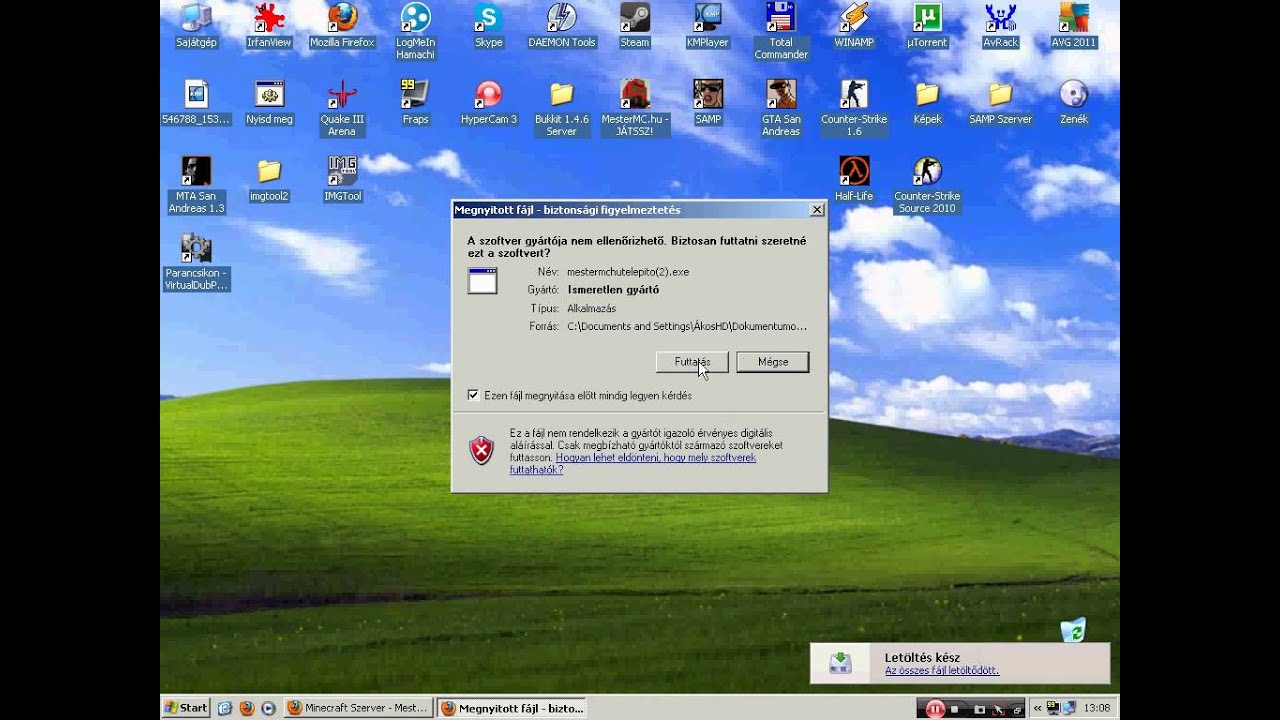Open LogMeIn Hamachi shortcut
Viewport: 1280px width, 720px height.
pyautogui.click(x=415, y=31)
